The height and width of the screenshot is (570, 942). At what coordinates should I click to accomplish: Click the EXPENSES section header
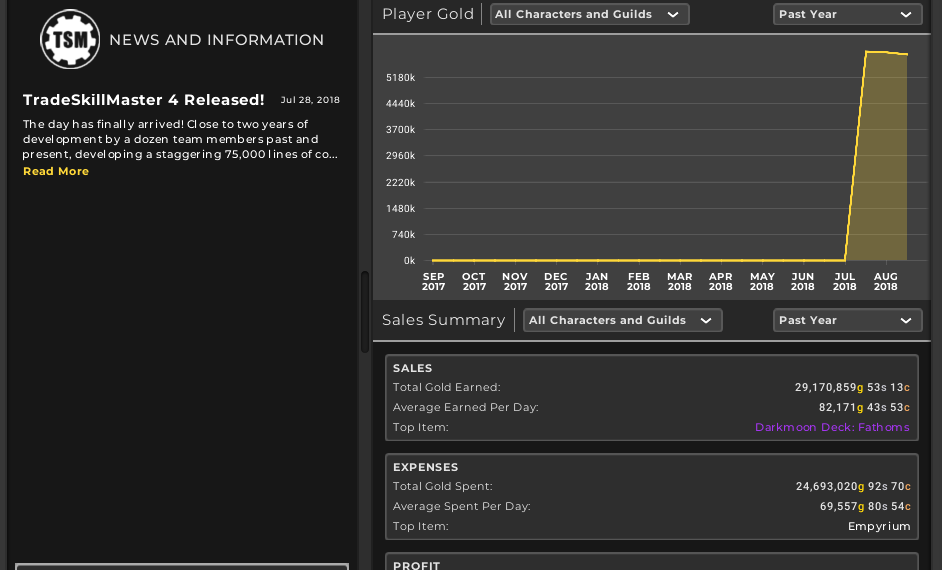(x=425, y=467)
